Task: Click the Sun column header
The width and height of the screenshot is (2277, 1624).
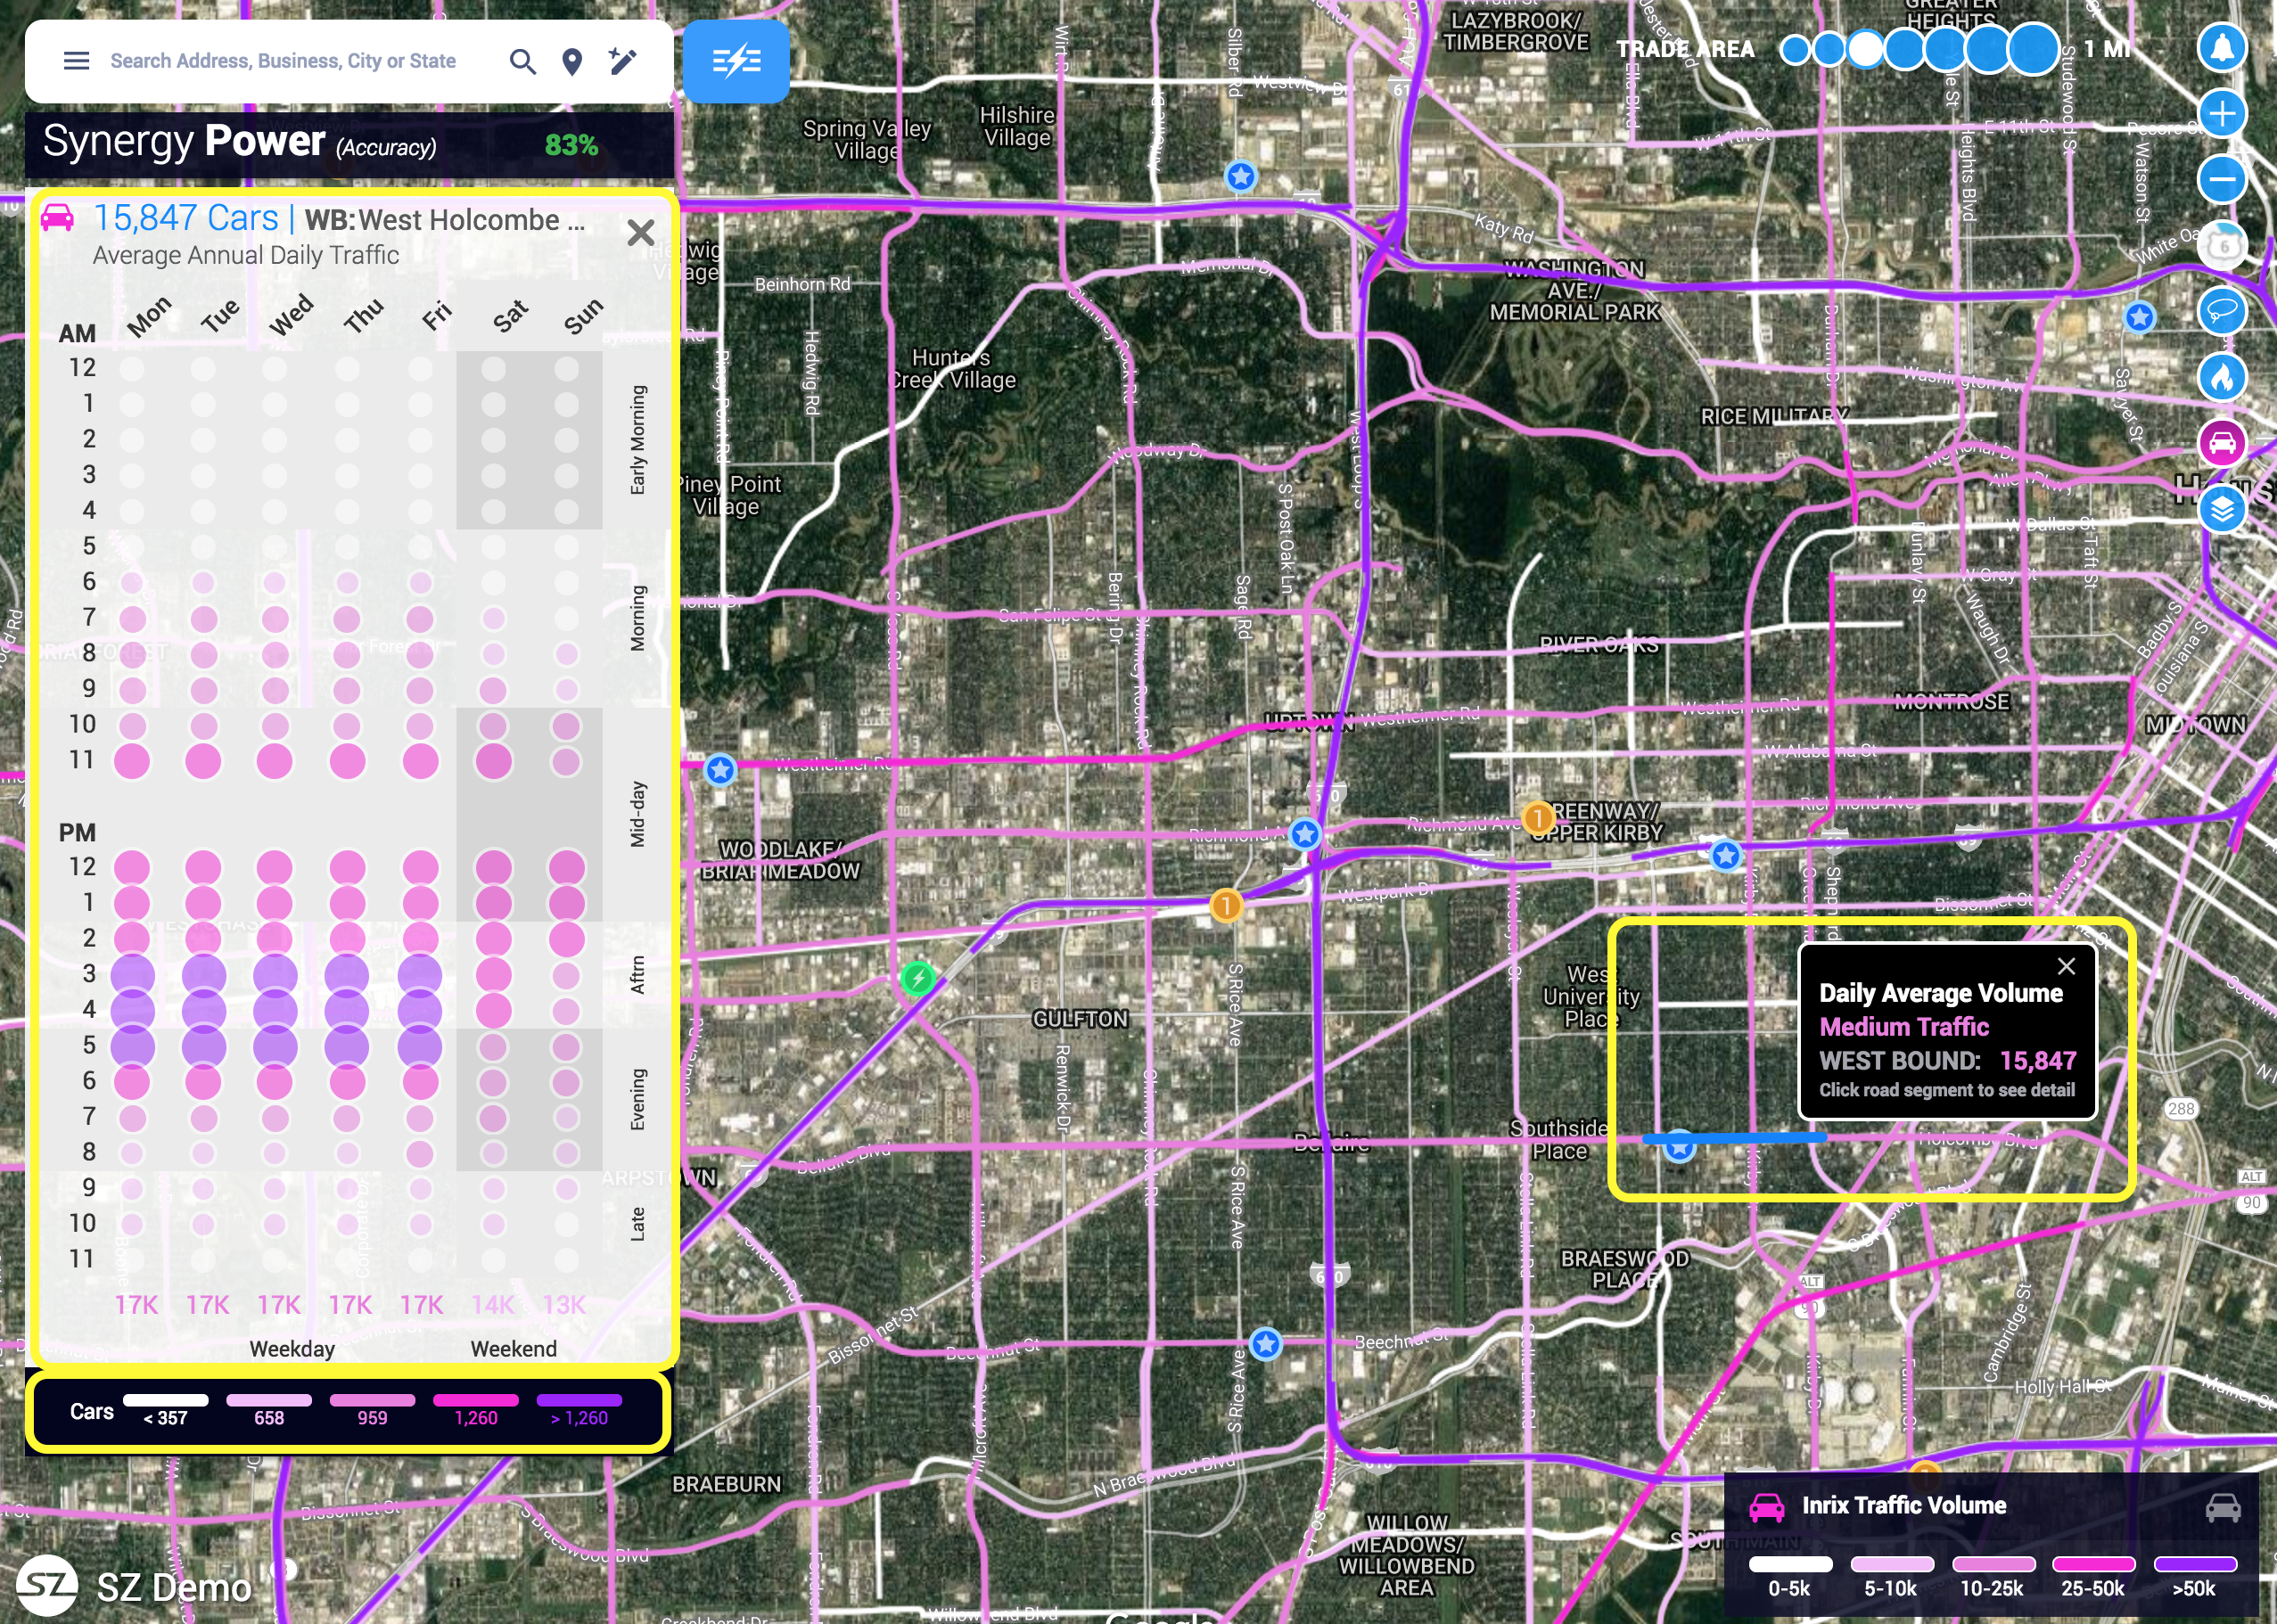Action: click(583, 316)
